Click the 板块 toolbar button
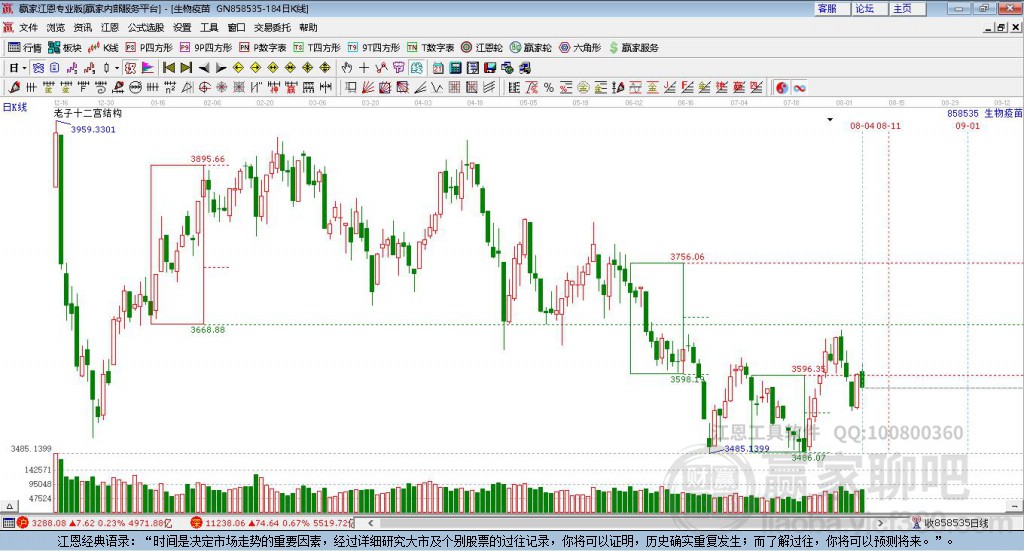The width and height of the screenshot is (1024, 551). (x=65, y=48)
